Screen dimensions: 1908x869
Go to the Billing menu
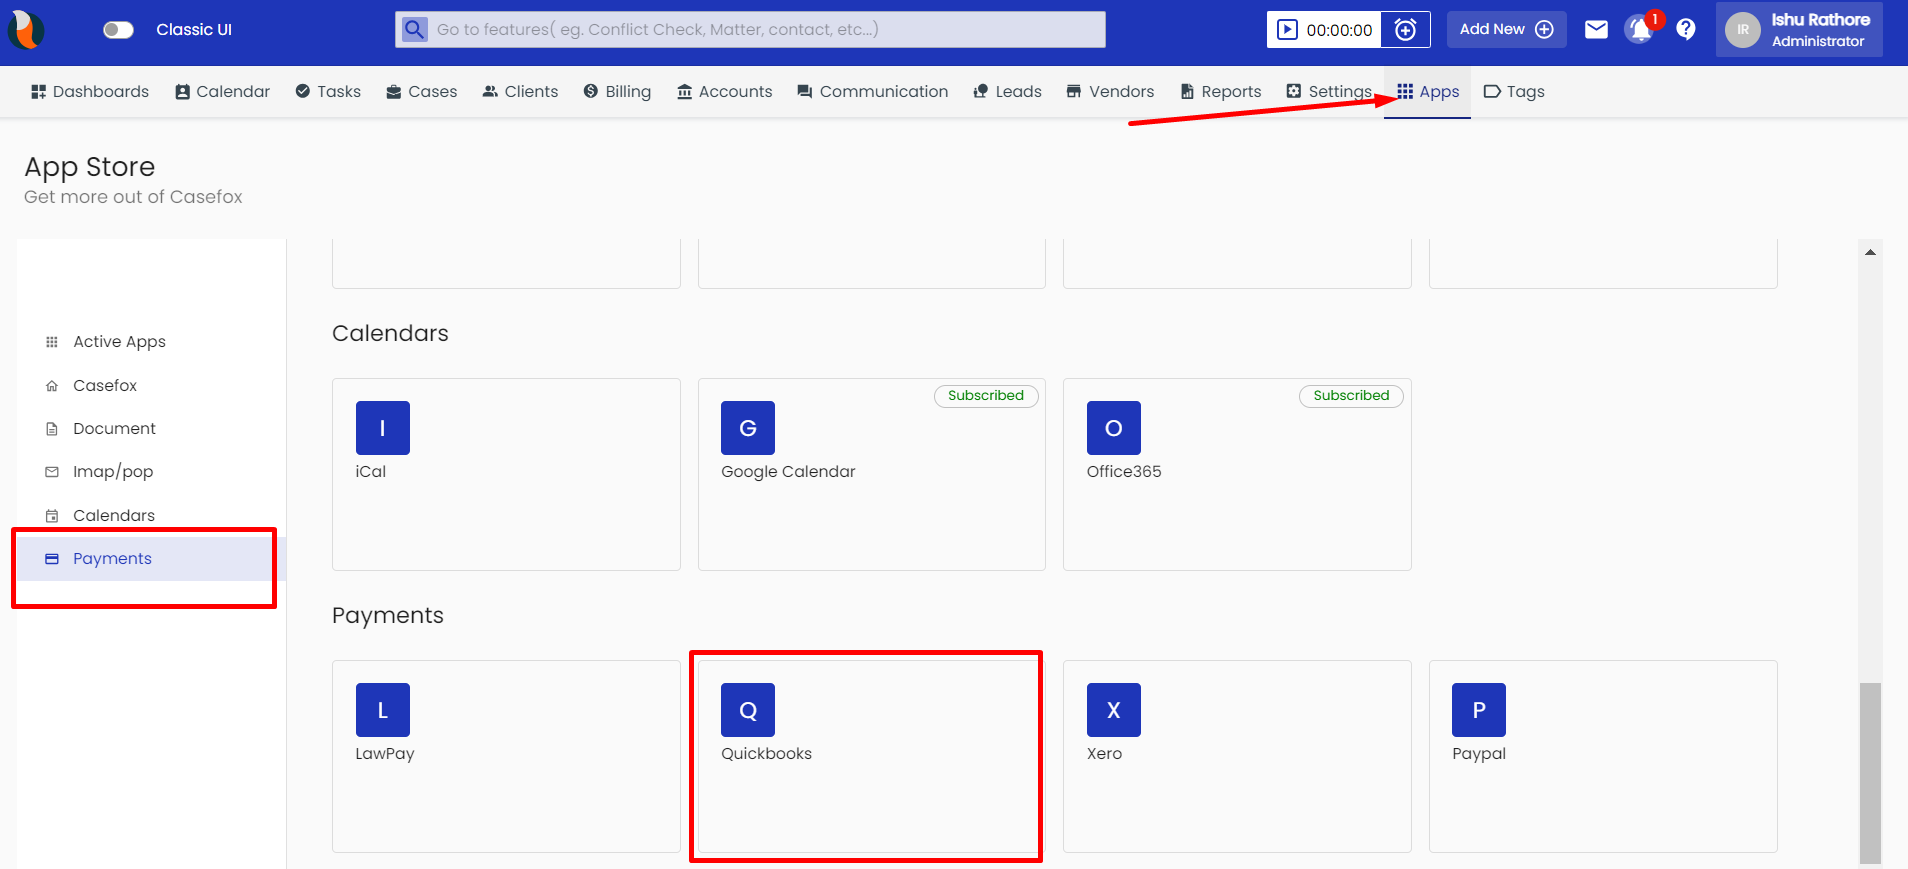(617, 92)
